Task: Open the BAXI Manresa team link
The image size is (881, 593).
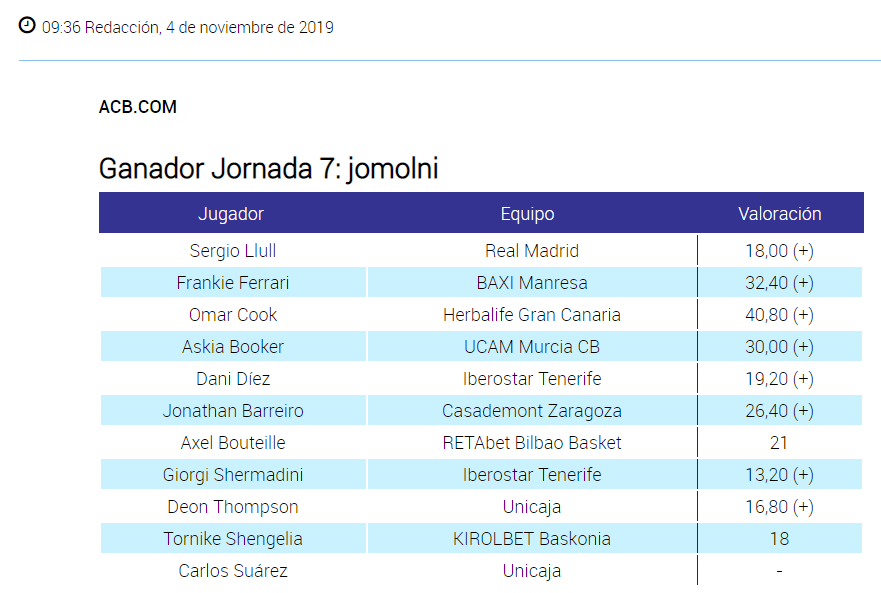Action: [x=531, y=283]
